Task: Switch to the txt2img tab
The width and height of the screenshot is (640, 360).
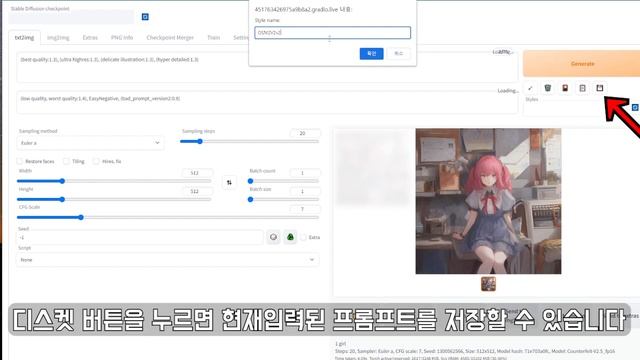Action: [24, 38]
